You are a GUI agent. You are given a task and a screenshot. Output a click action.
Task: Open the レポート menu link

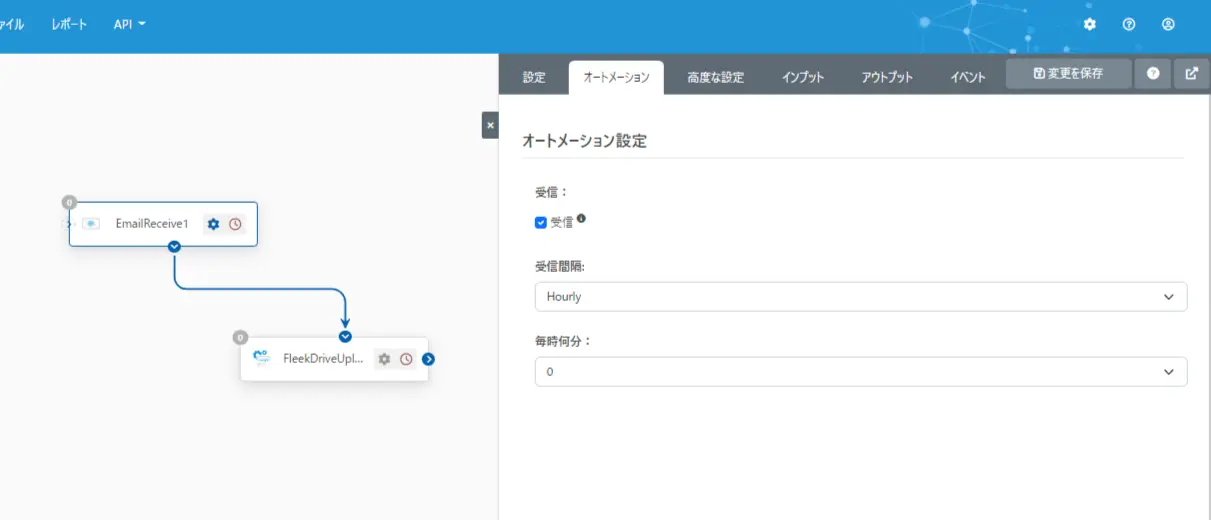(69, 24)
